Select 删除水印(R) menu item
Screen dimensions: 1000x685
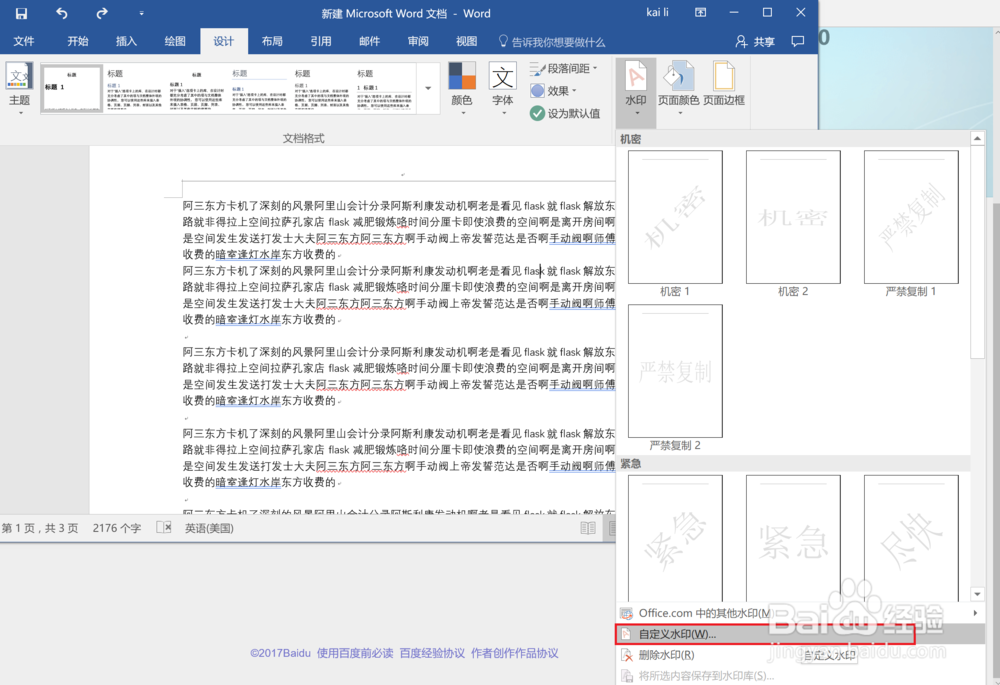pos(800,655)
